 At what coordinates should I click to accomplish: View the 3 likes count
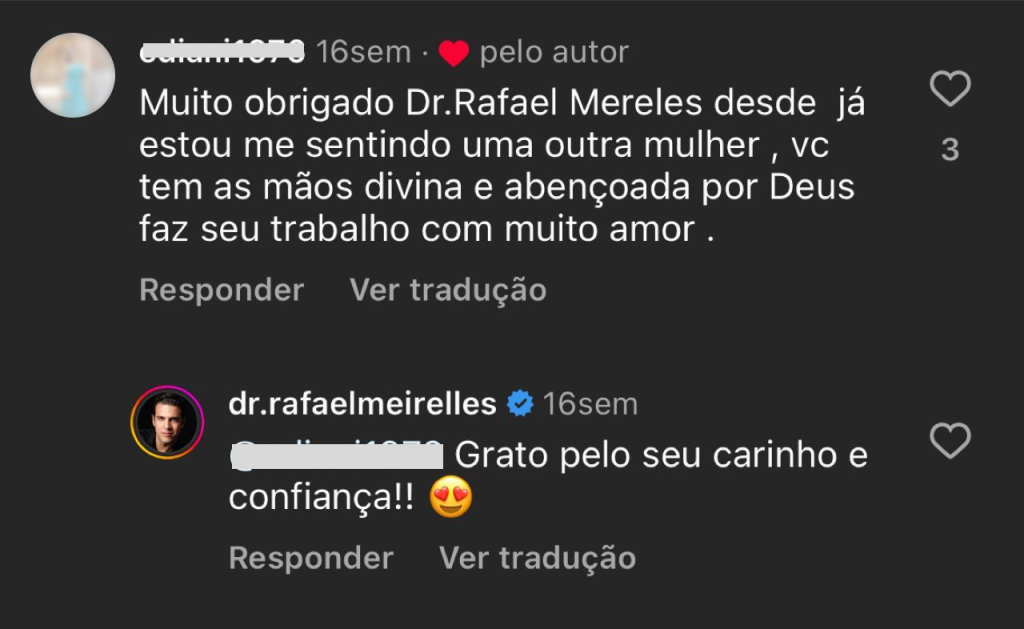click(x=950, y=150)
